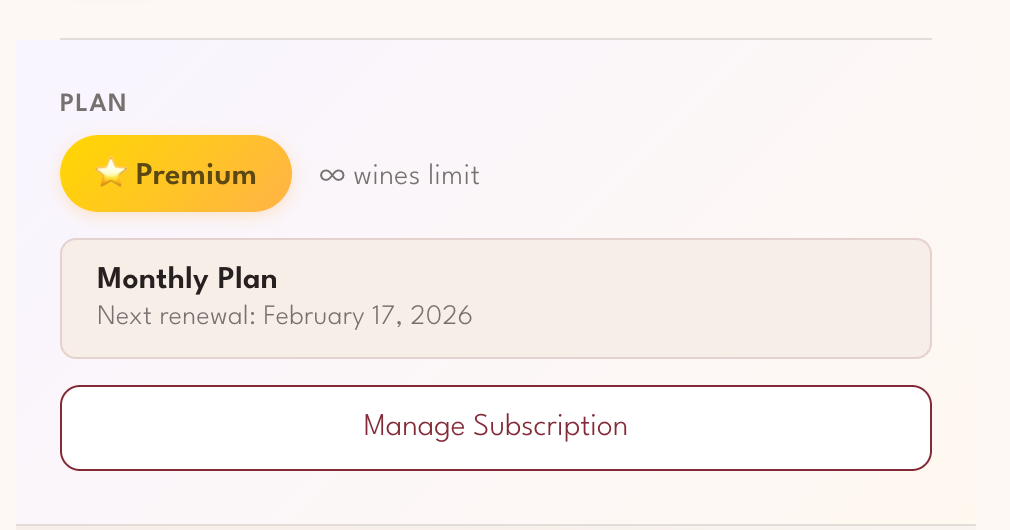
Task: Click the word Monthly in the heading
Action: click(152, 278)
